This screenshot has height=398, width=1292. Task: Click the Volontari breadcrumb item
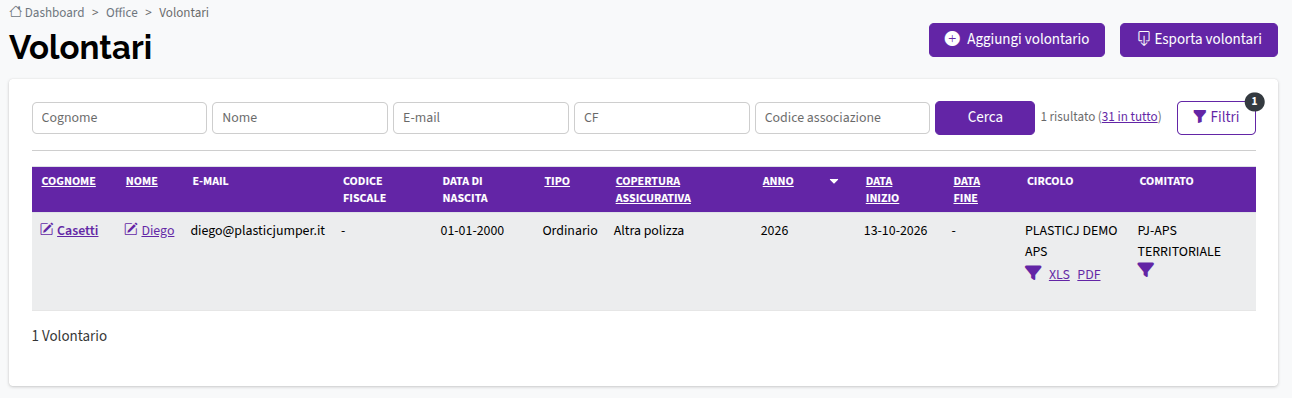tap(184, 12)
